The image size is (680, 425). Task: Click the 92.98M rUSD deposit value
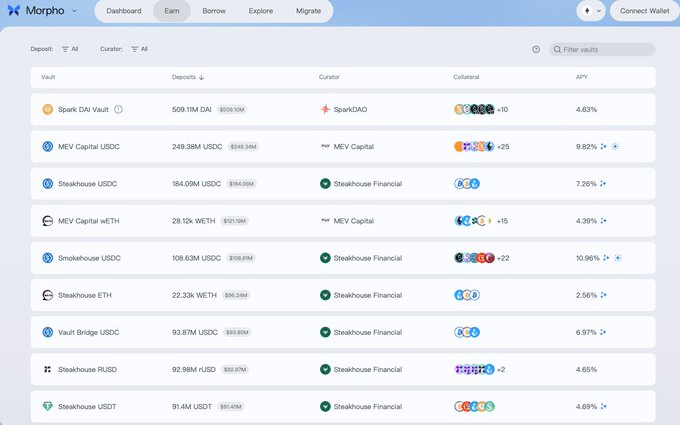click(x=193, y=370)
